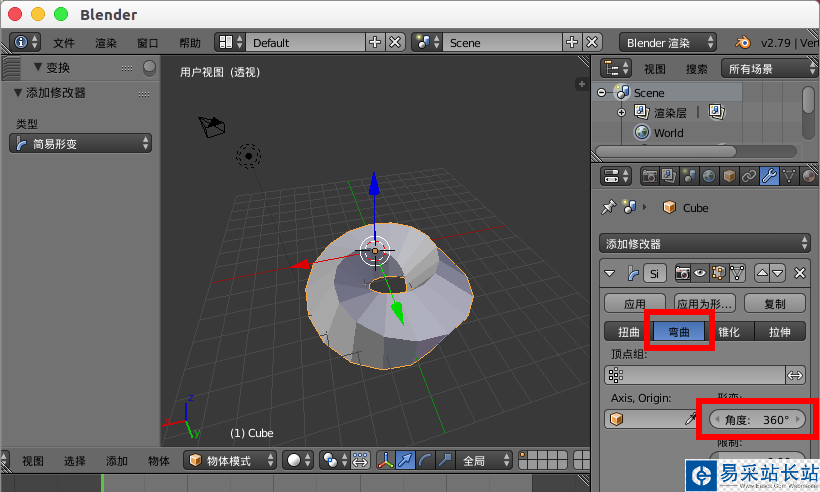The image size is (820, 492).
Task: Open the Render properties camera tab
Action: [x=649, y=176]
